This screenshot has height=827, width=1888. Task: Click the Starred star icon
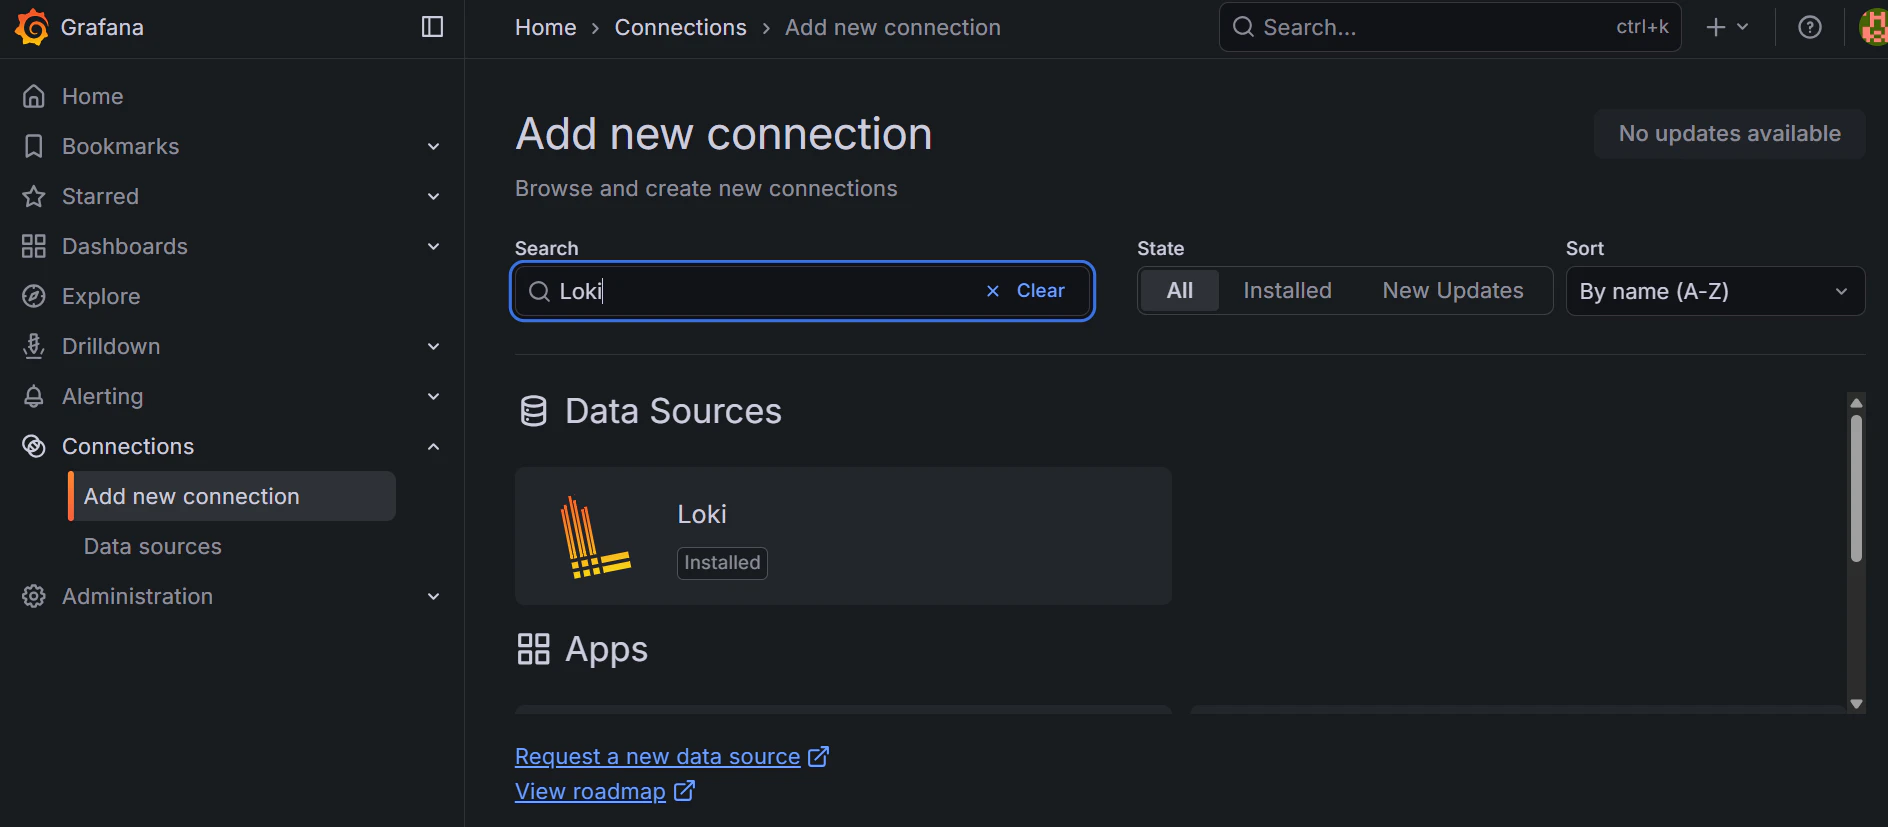tap(34, 196)
